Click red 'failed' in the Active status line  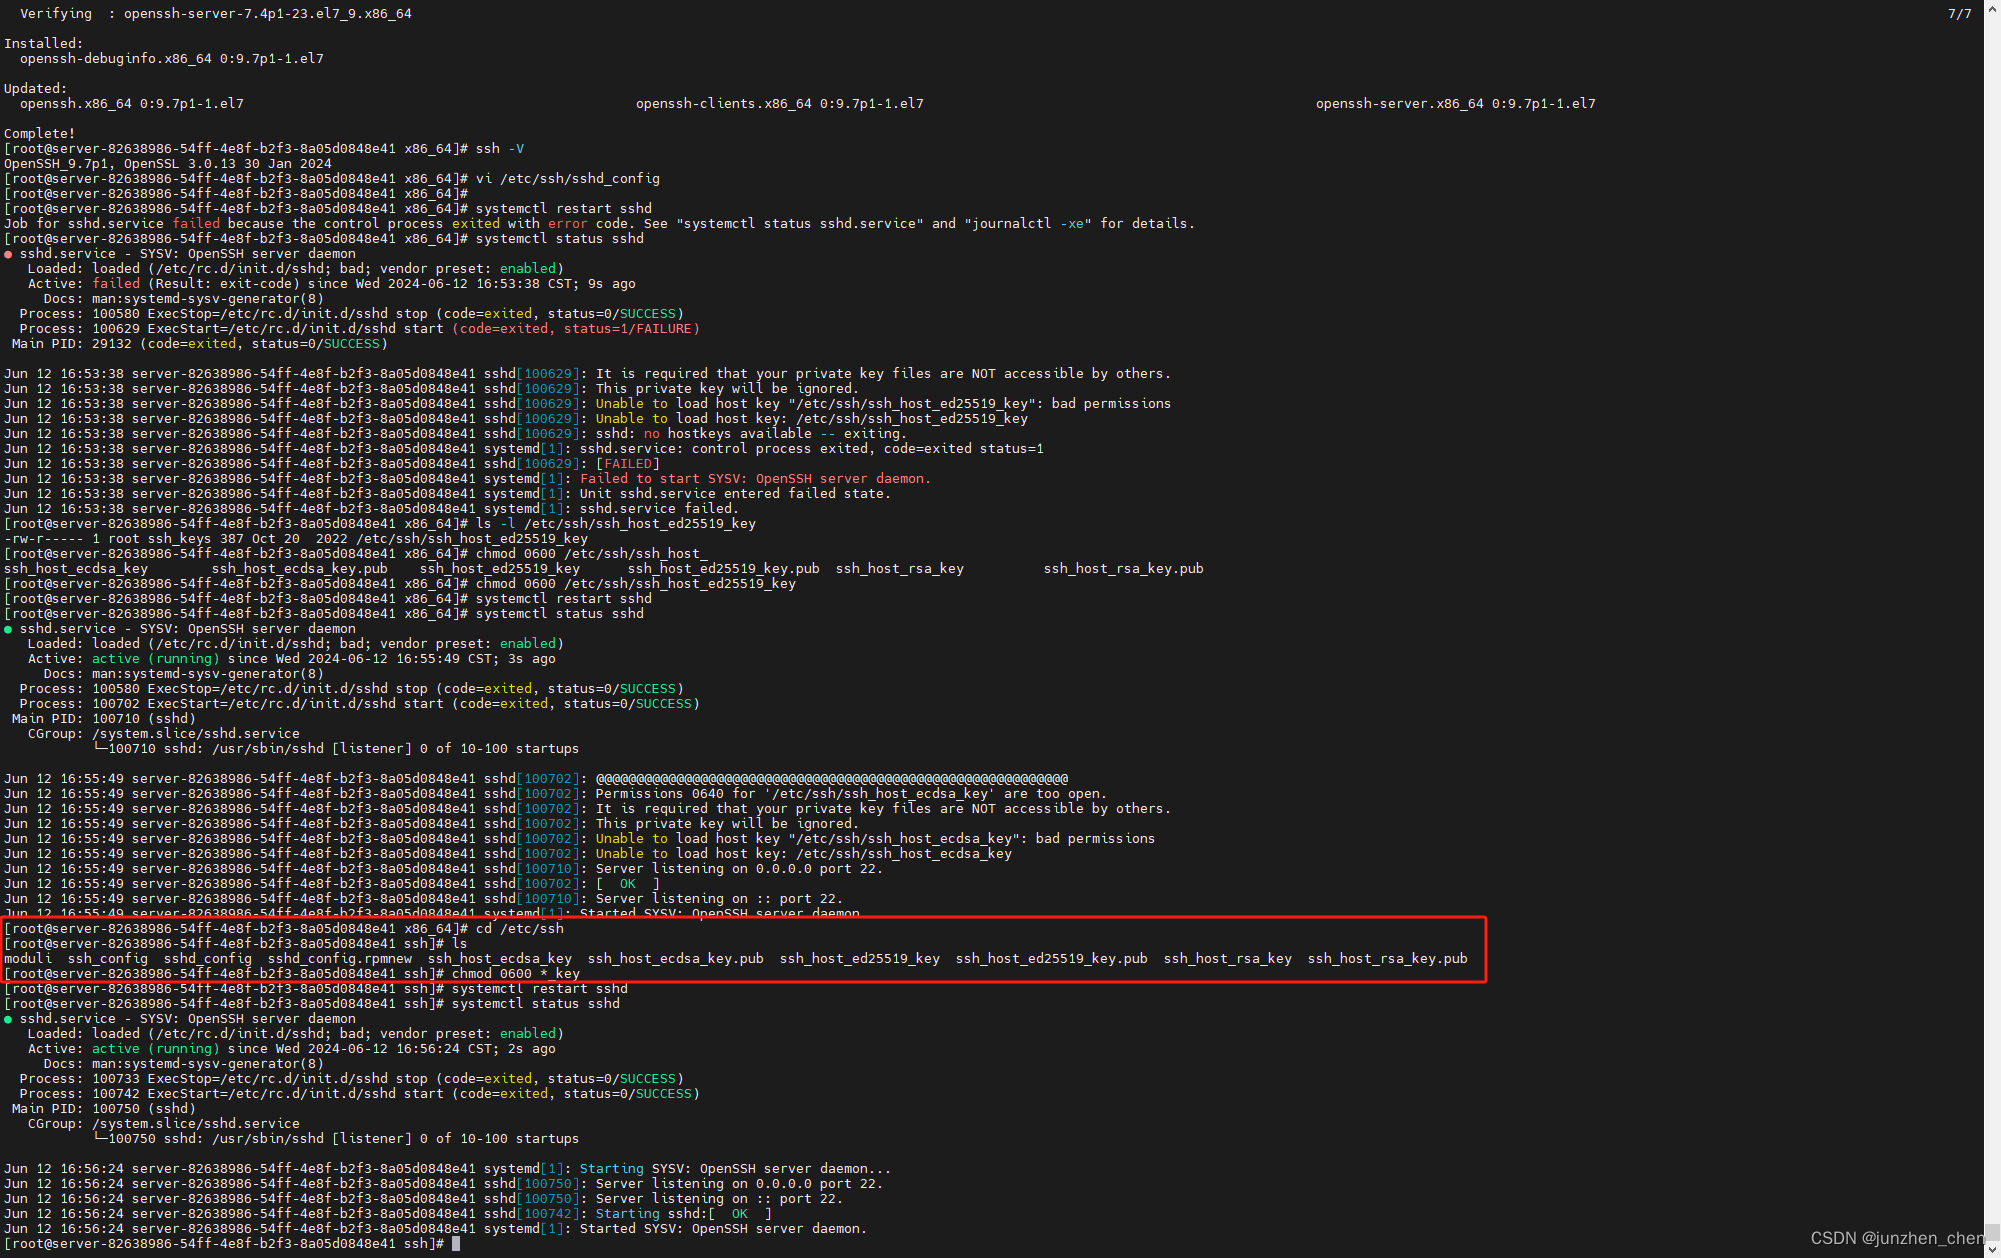[x=115, y=283]
